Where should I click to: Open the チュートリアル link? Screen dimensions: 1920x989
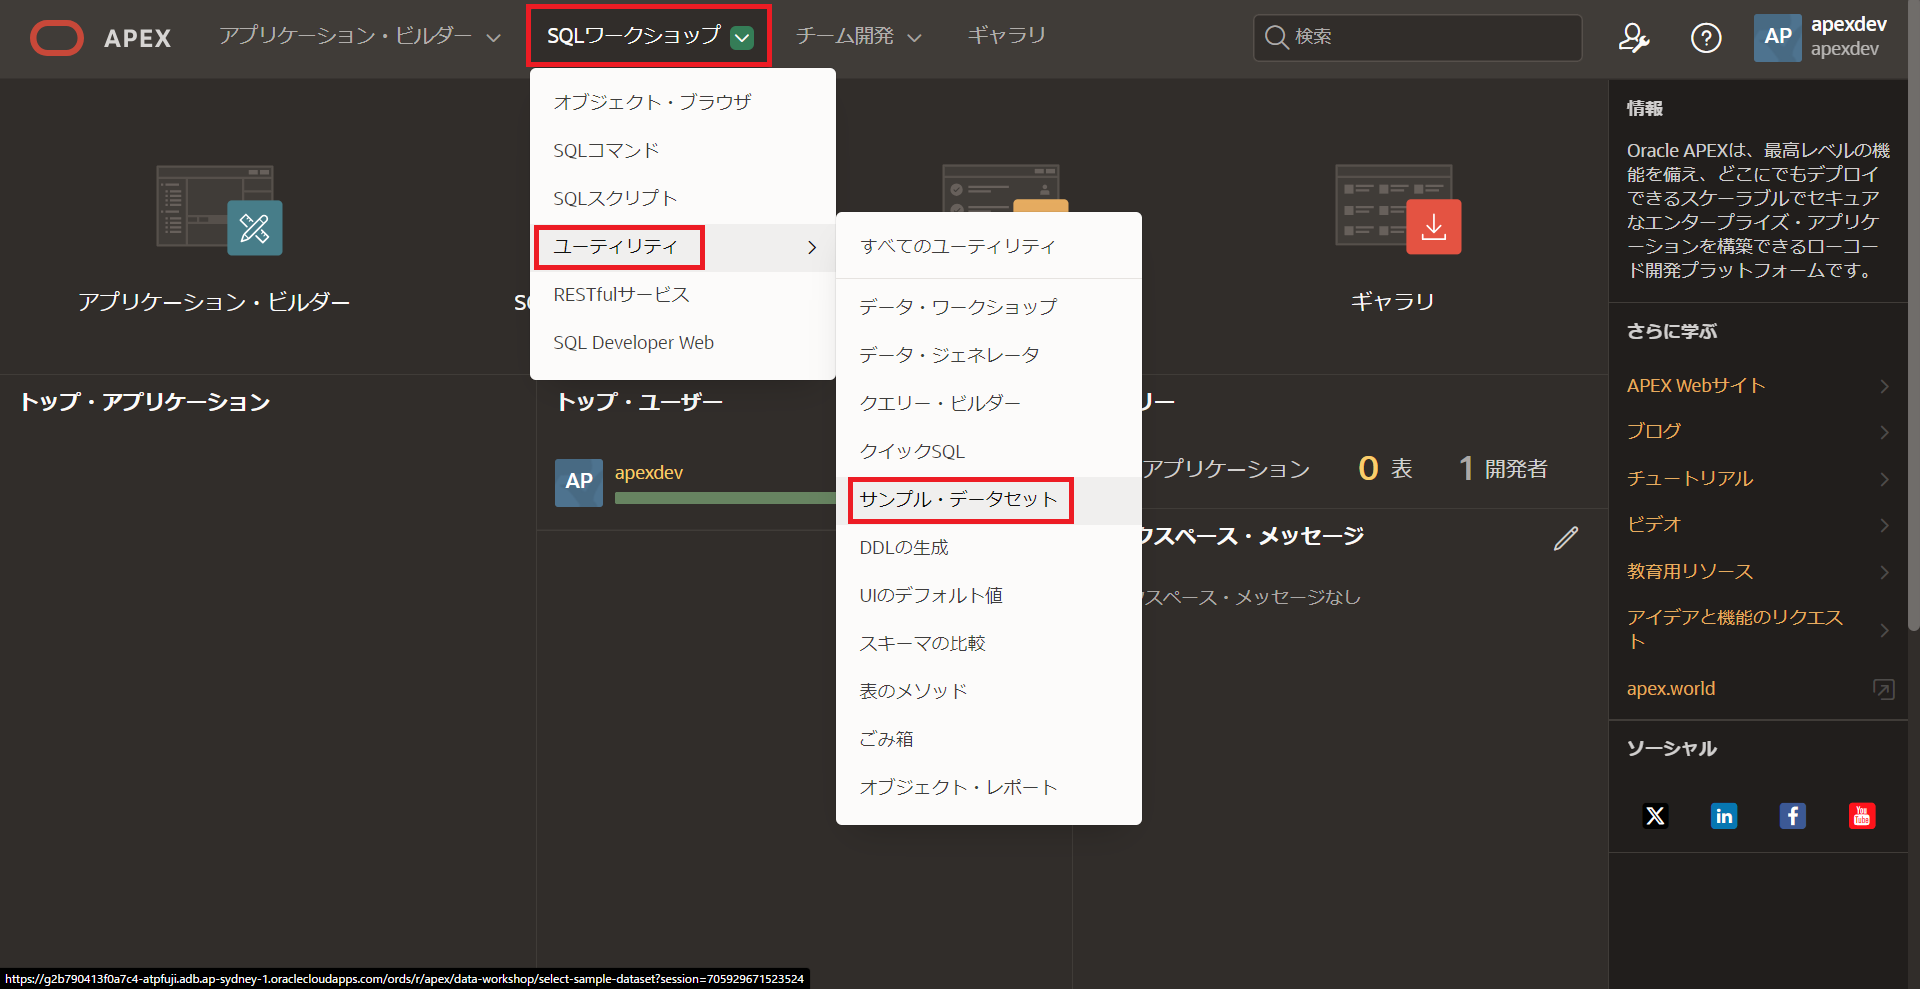coord(1690,479)
